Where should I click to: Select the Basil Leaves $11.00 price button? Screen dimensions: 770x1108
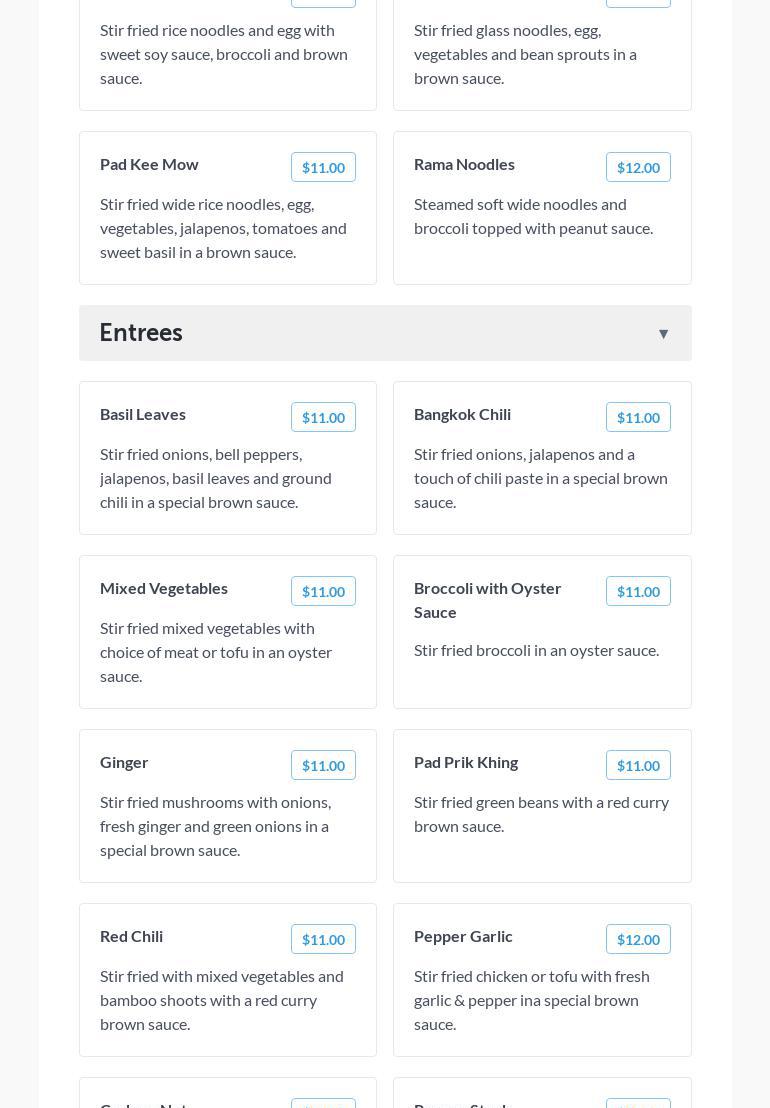(323, 418)
